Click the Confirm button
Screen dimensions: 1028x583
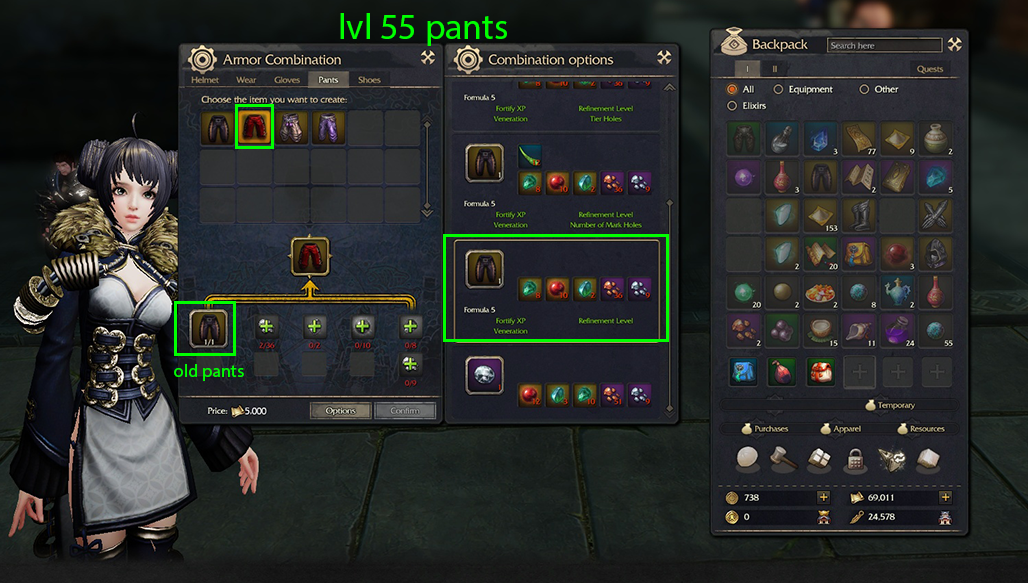(x=405, y=411)
